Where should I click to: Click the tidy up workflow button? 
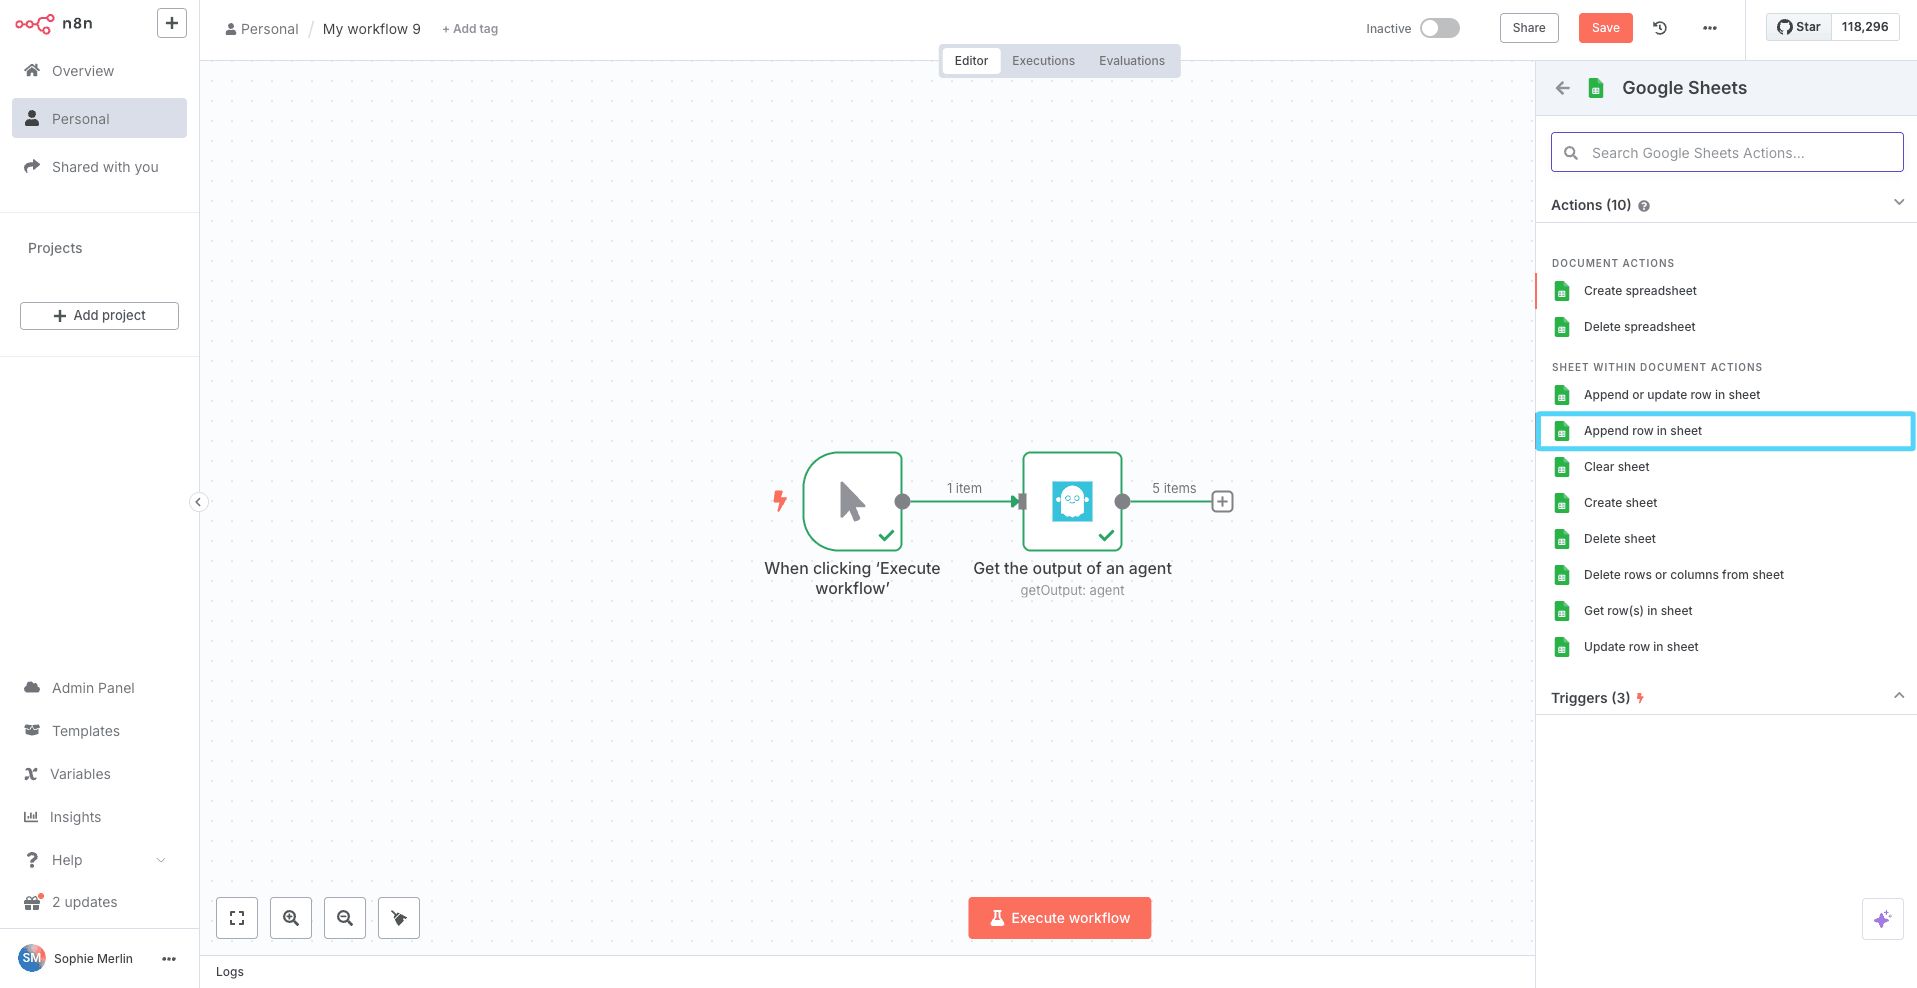pos(399,918)
